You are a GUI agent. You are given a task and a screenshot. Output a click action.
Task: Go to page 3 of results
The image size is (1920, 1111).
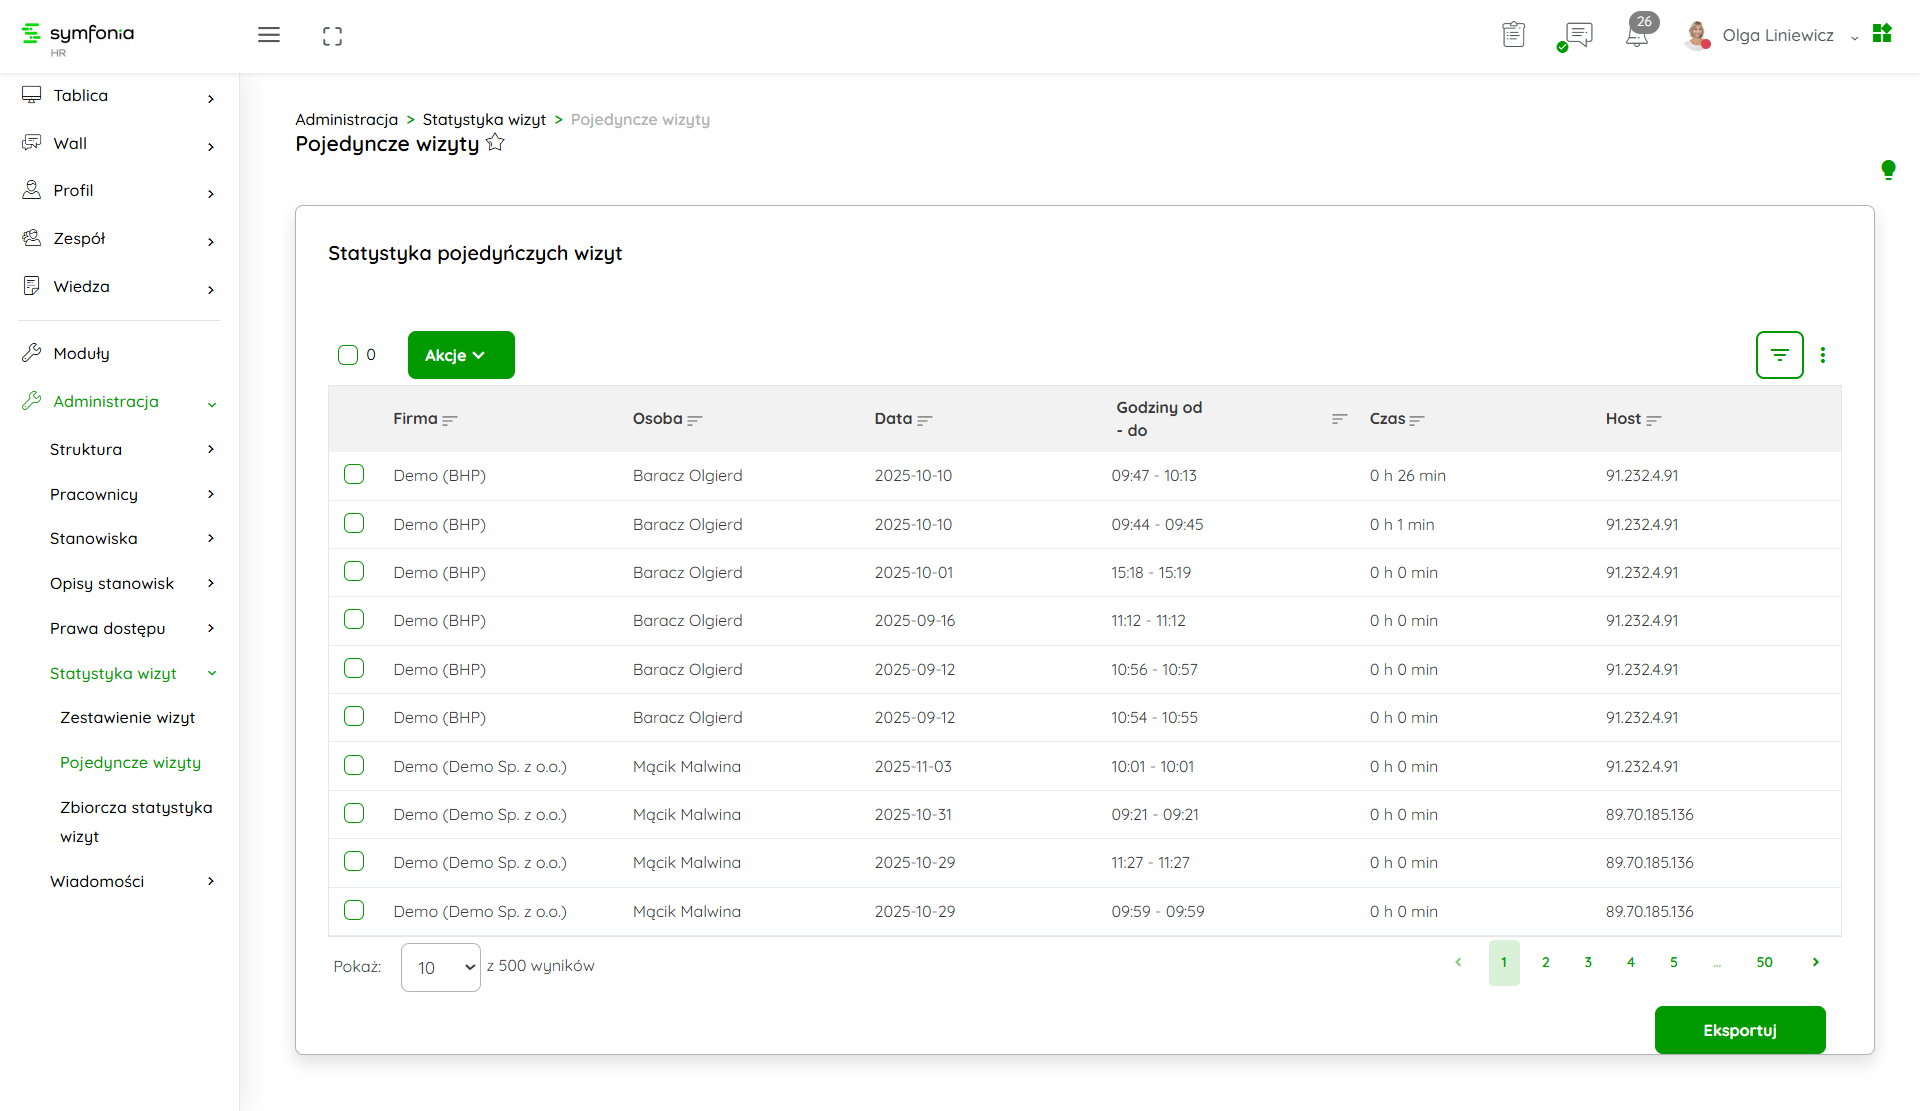click(1588, 962)
